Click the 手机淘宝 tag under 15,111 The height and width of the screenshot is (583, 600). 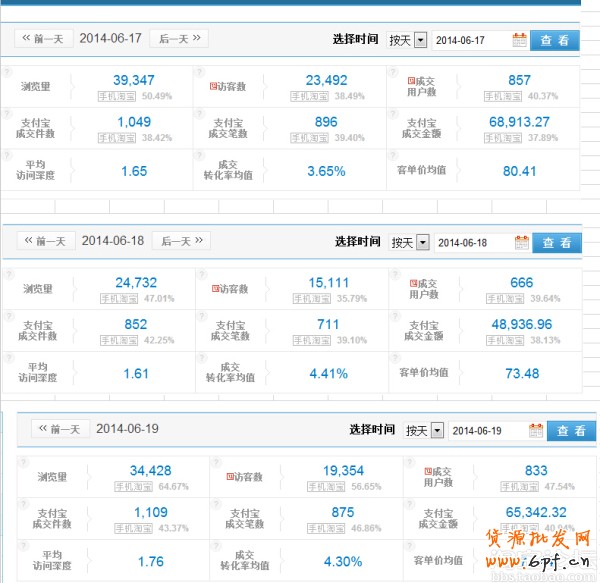(312, 298)
